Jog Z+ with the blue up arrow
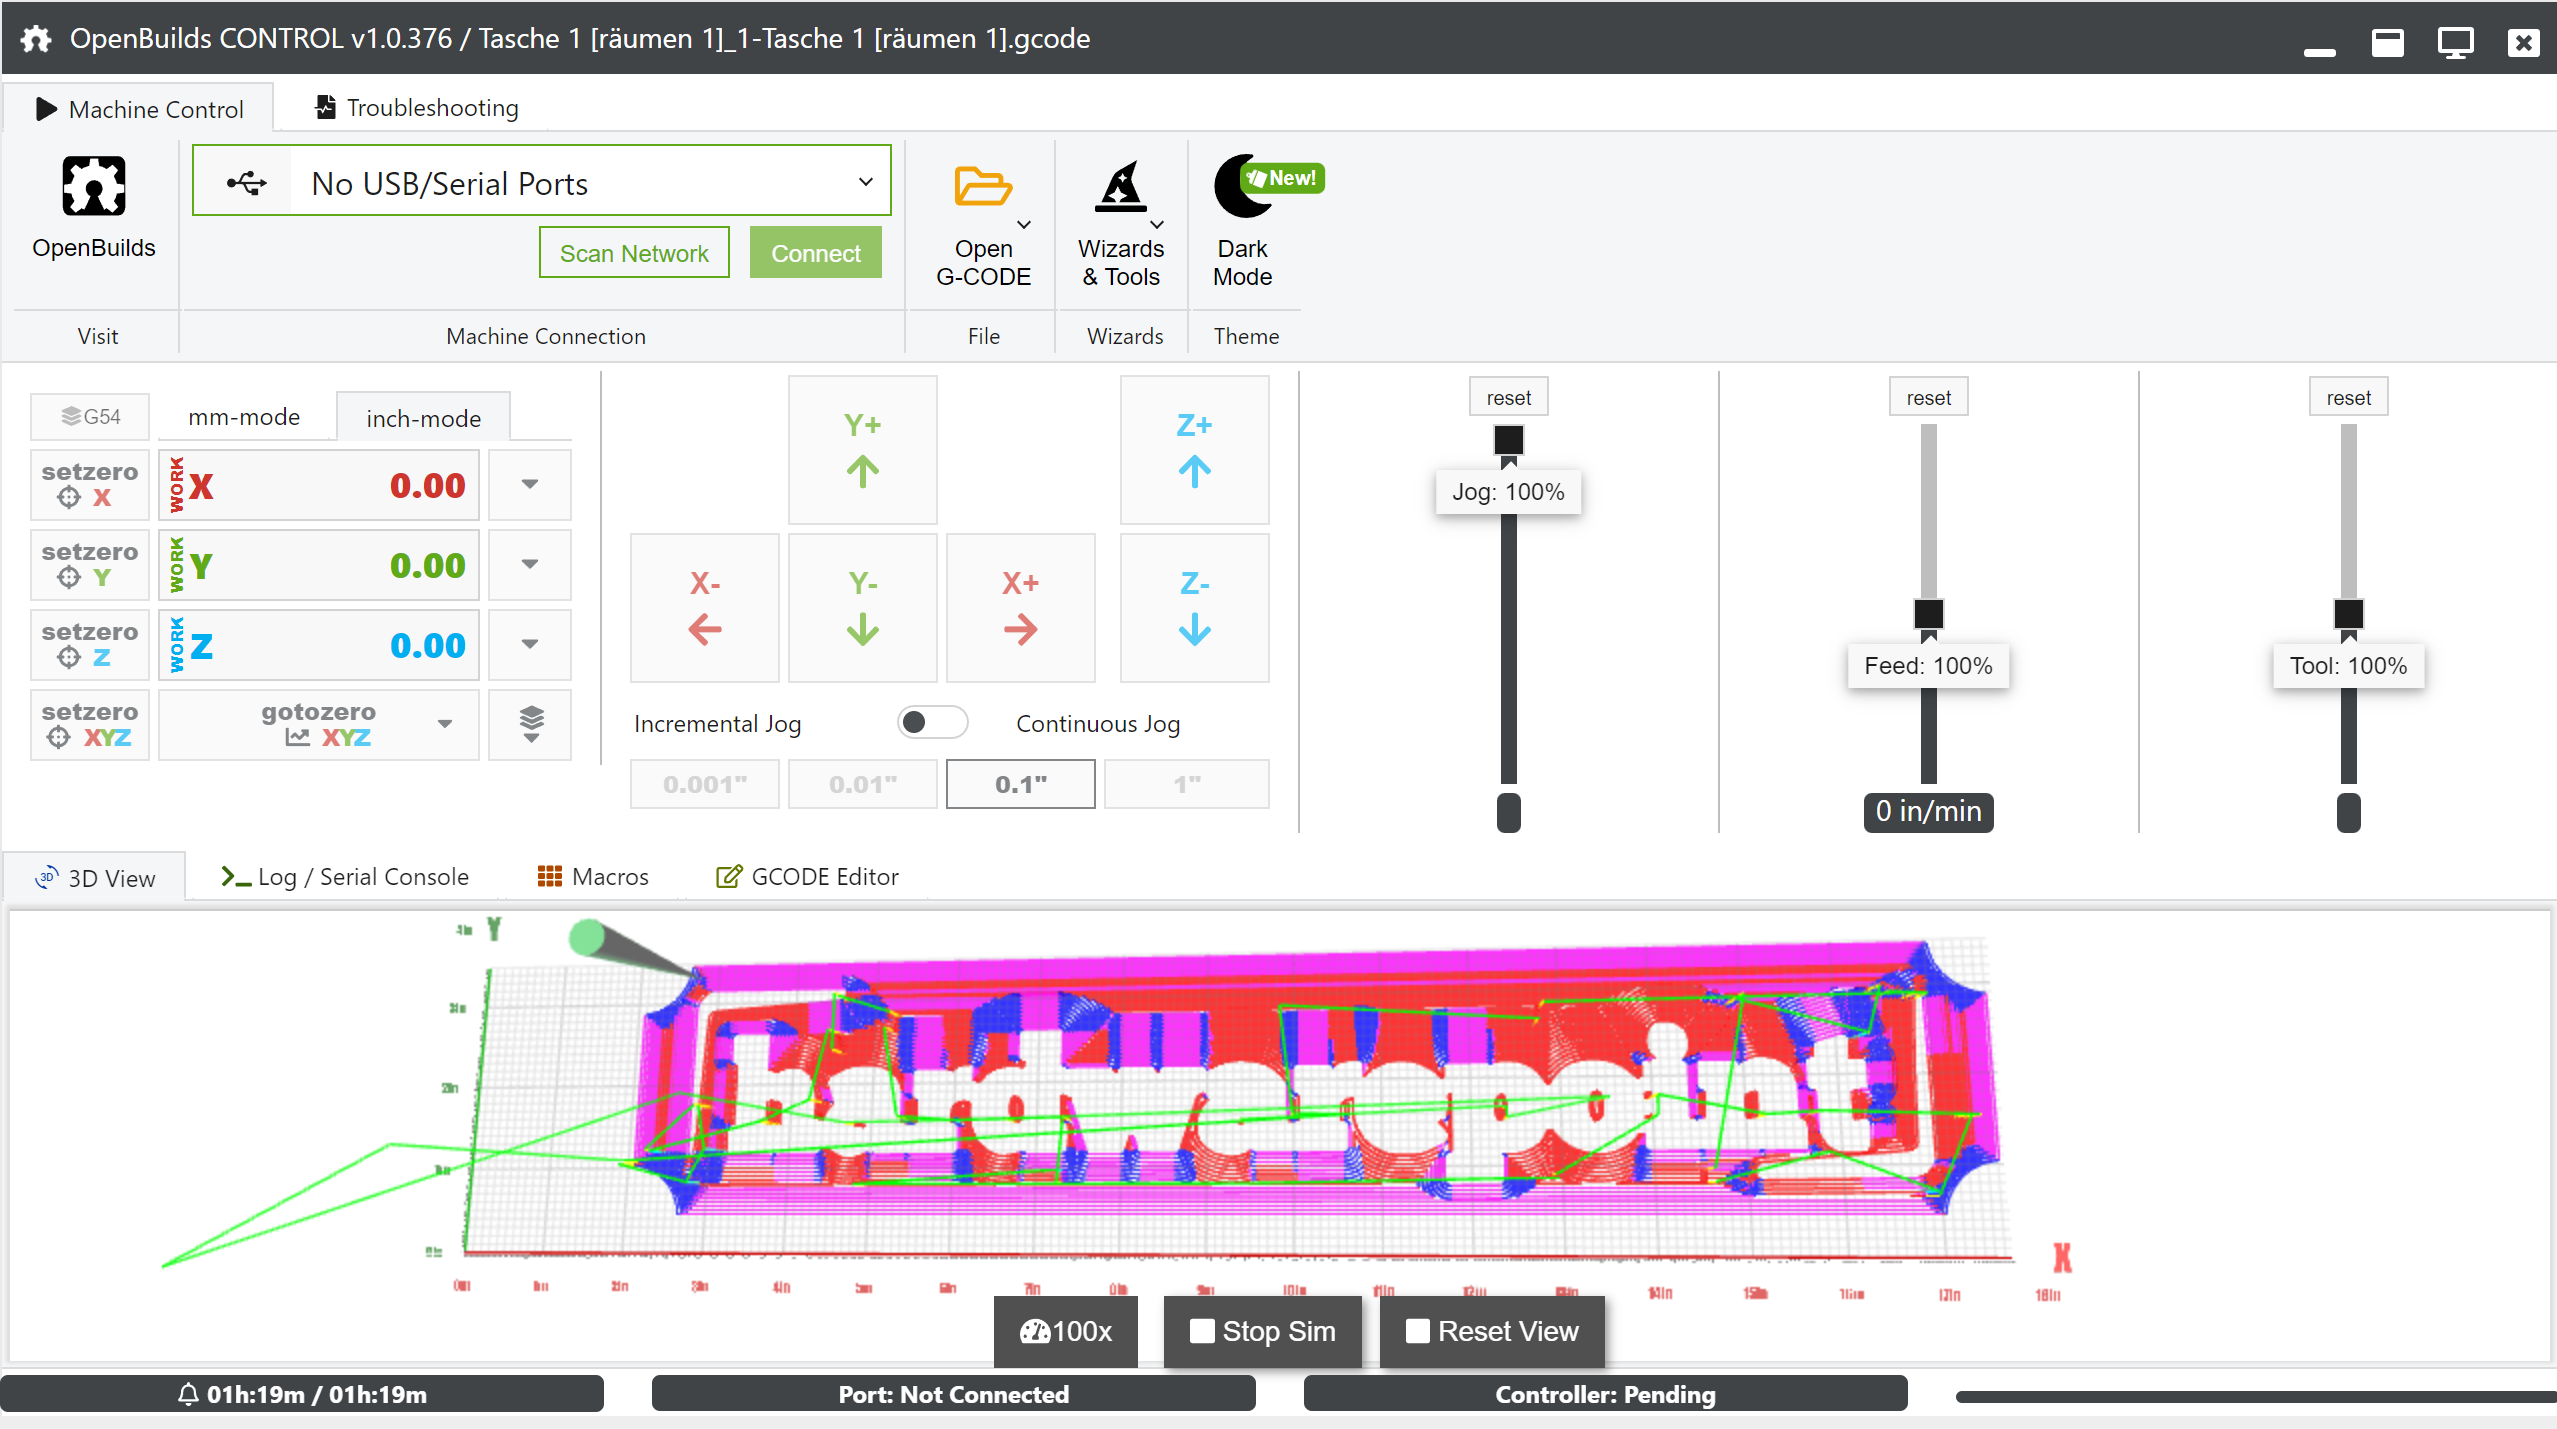The image size is (2557, 1429). [x=1194, y=450]
